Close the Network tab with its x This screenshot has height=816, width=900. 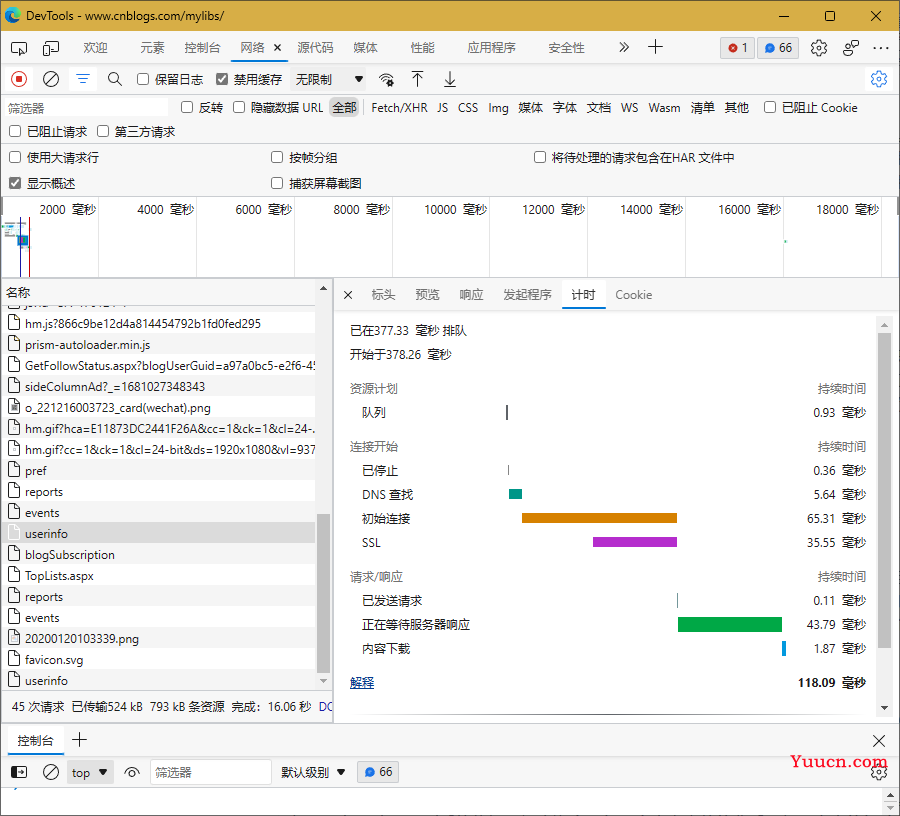(277, 48)
